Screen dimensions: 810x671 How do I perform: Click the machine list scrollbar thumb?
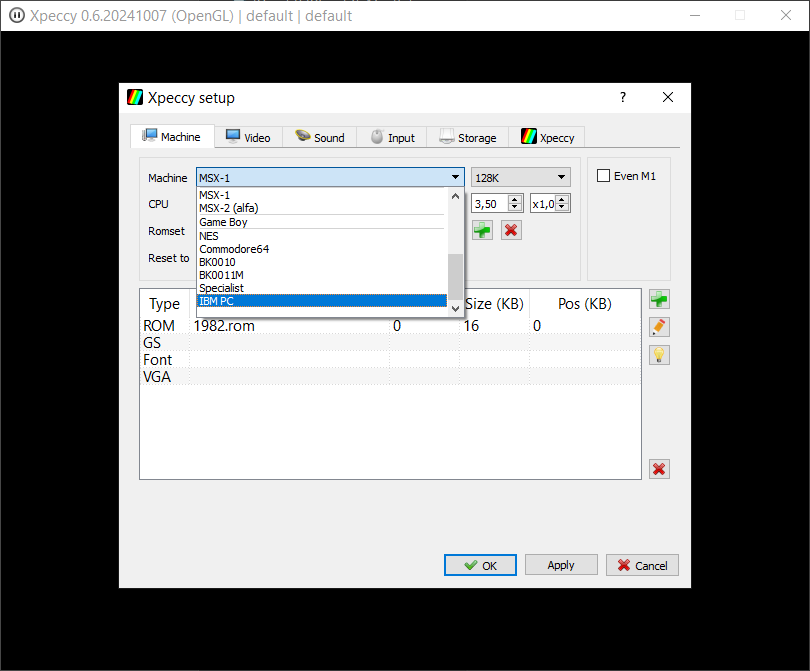click(x=455, y=276)
